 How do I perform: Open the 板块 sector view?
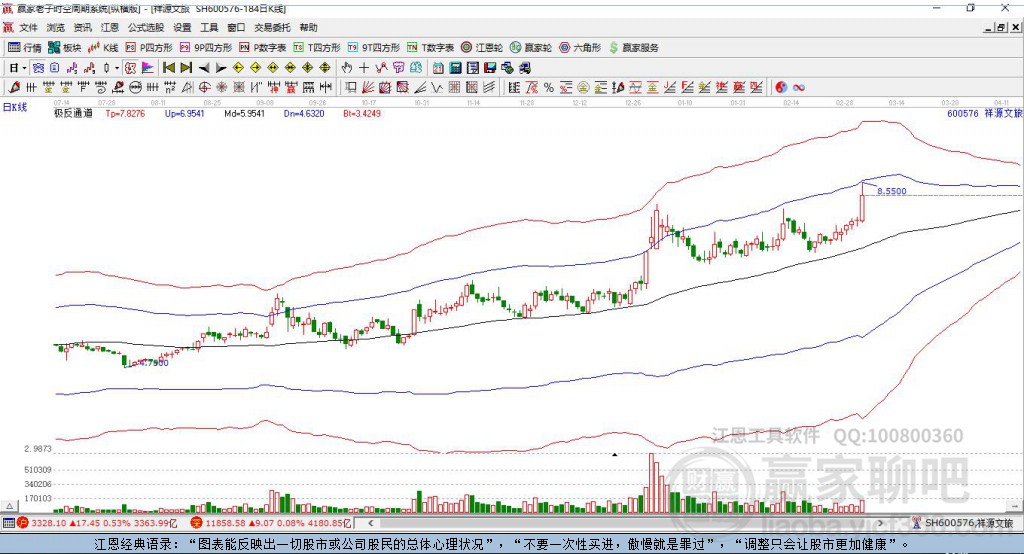point(64,48)
